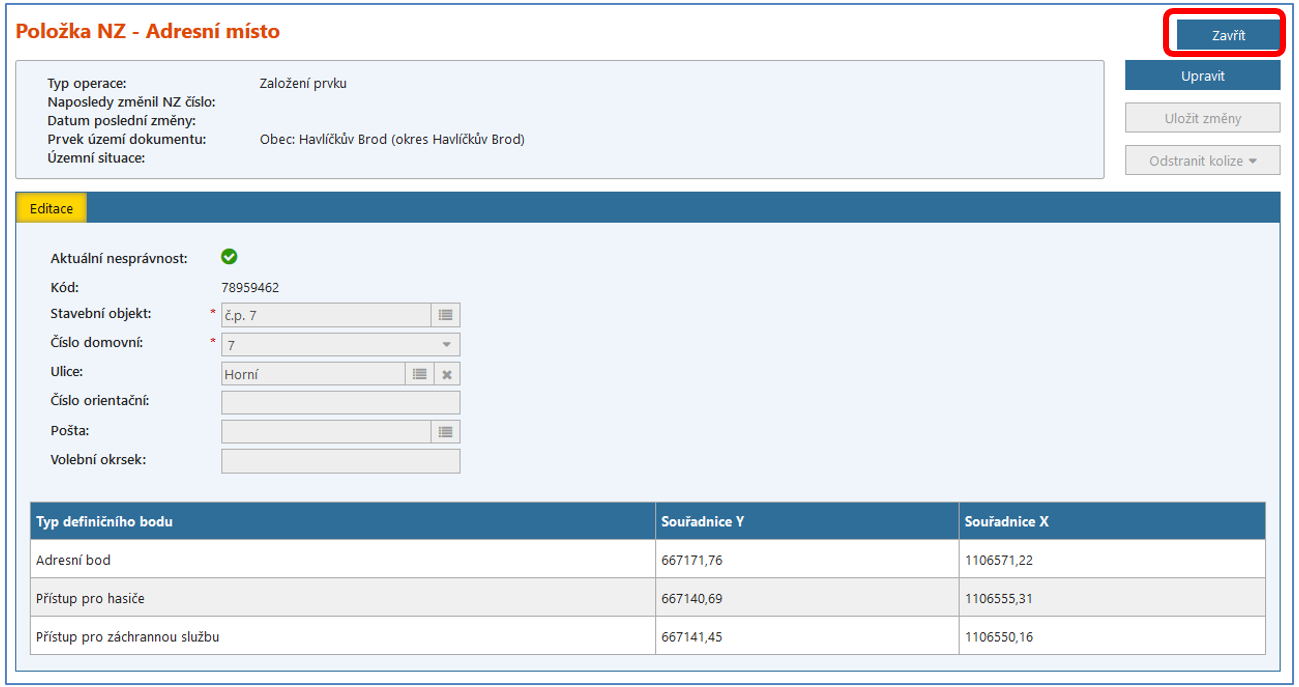Click into the Číslo orientační field
This screenshot has height=687, width=1299.
click(340, 403)
